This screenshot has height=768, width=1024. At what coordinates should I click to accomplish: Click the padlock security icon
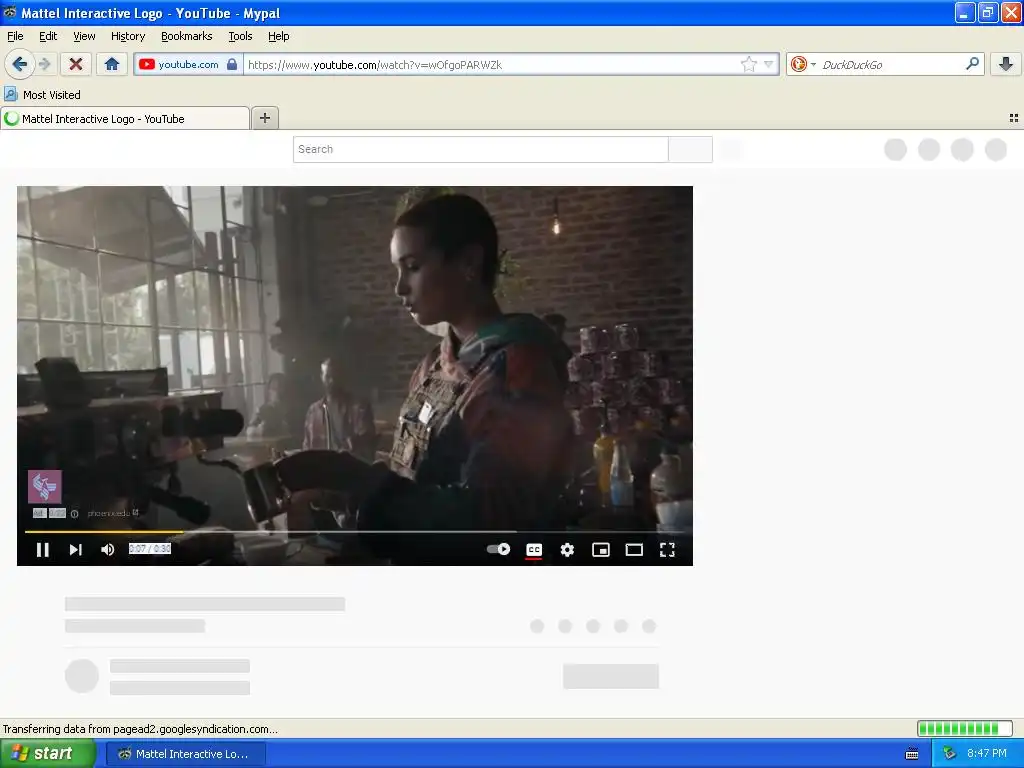pyautogui.click(x=232, y=64)
